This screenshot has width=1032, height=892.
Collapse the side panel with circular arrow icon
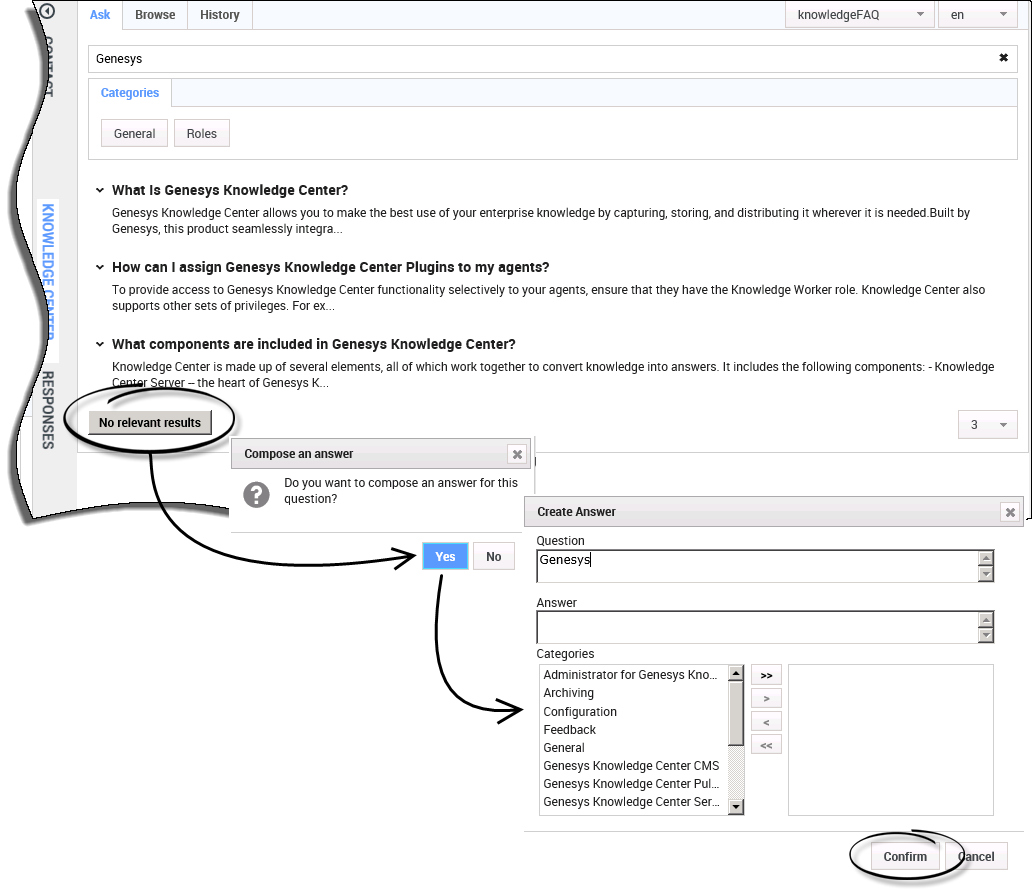pos(47,11)
